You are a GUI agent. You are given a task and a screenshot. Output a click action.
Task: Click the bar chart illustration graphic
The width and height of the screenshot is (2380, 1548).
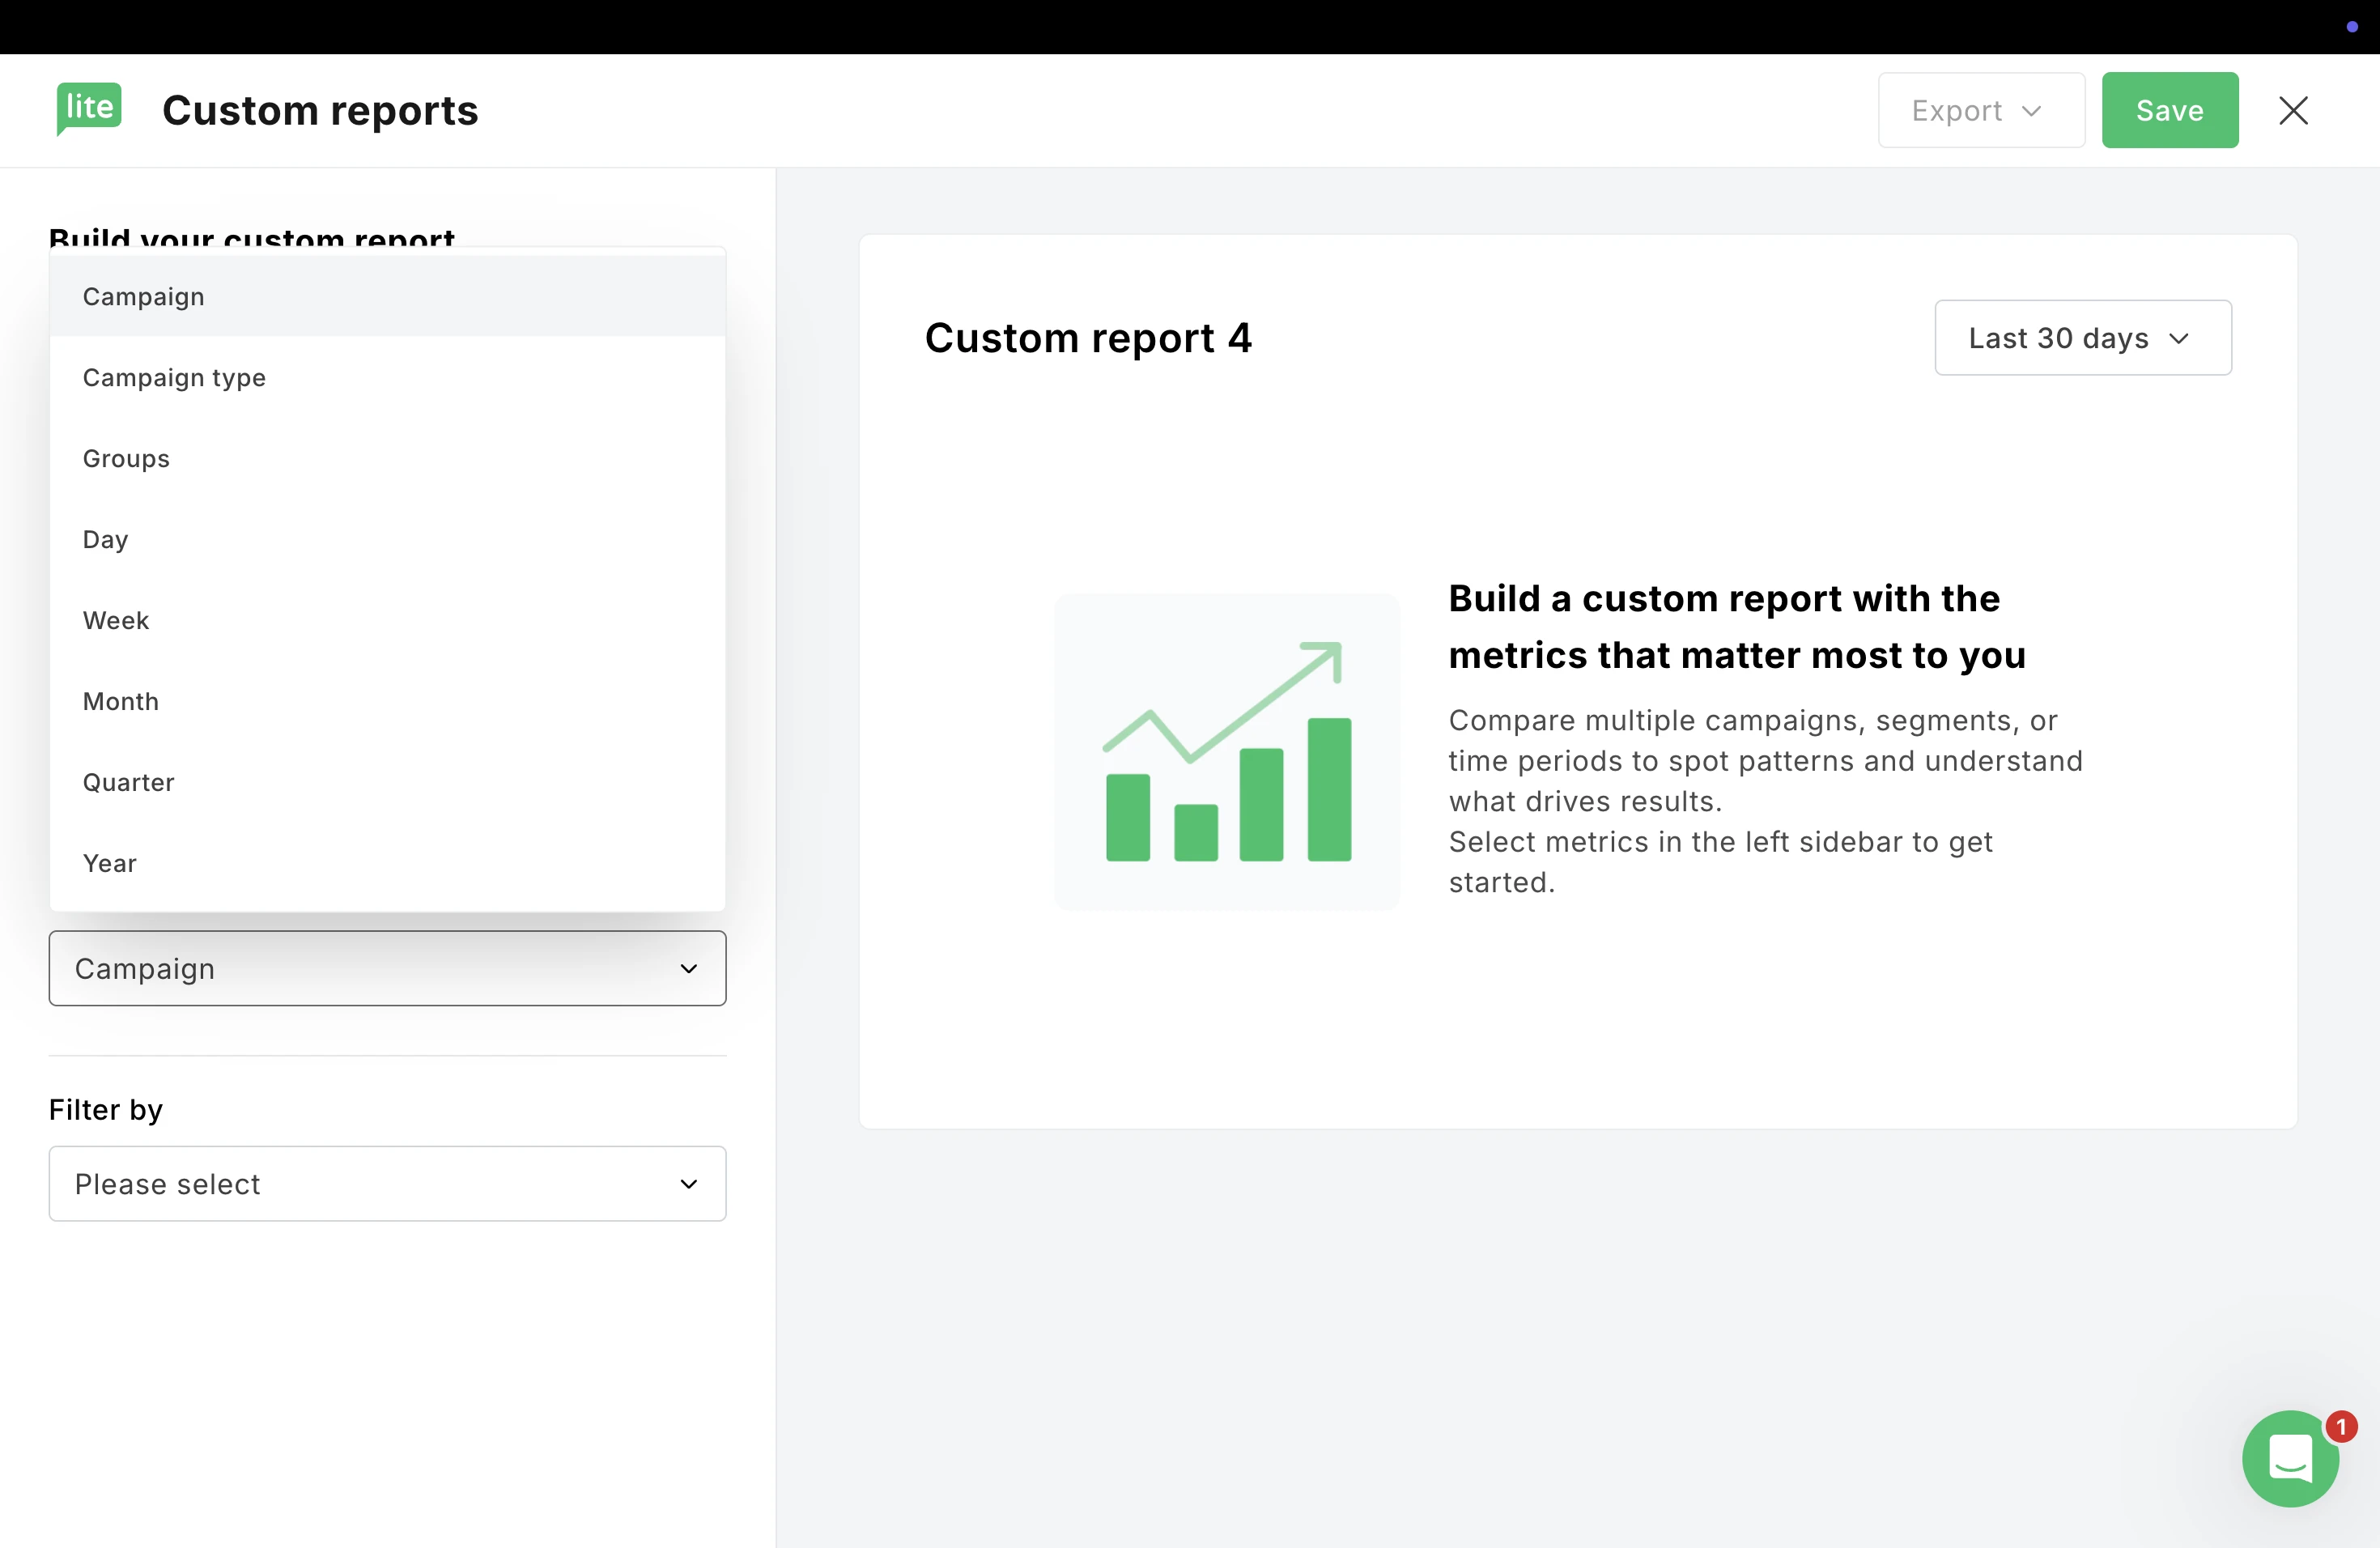[1227, 751]
